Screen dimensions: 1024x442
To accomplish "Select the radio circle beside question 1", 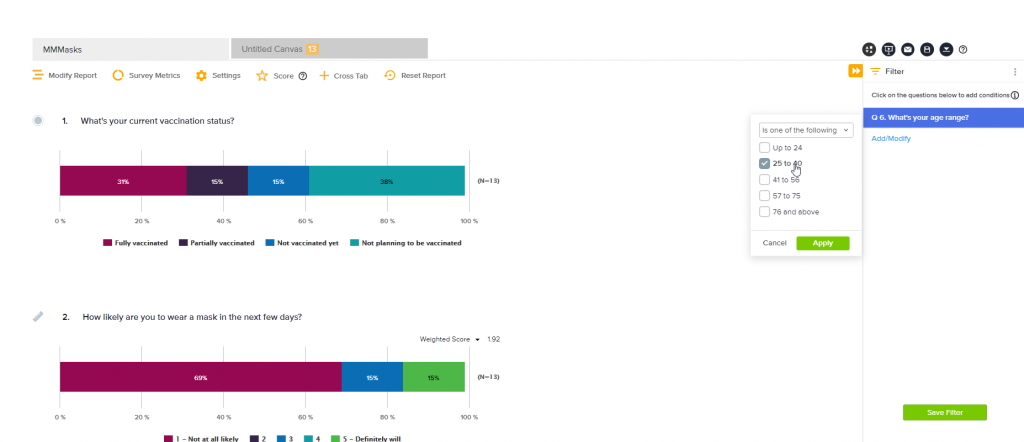I will (38, 121).
